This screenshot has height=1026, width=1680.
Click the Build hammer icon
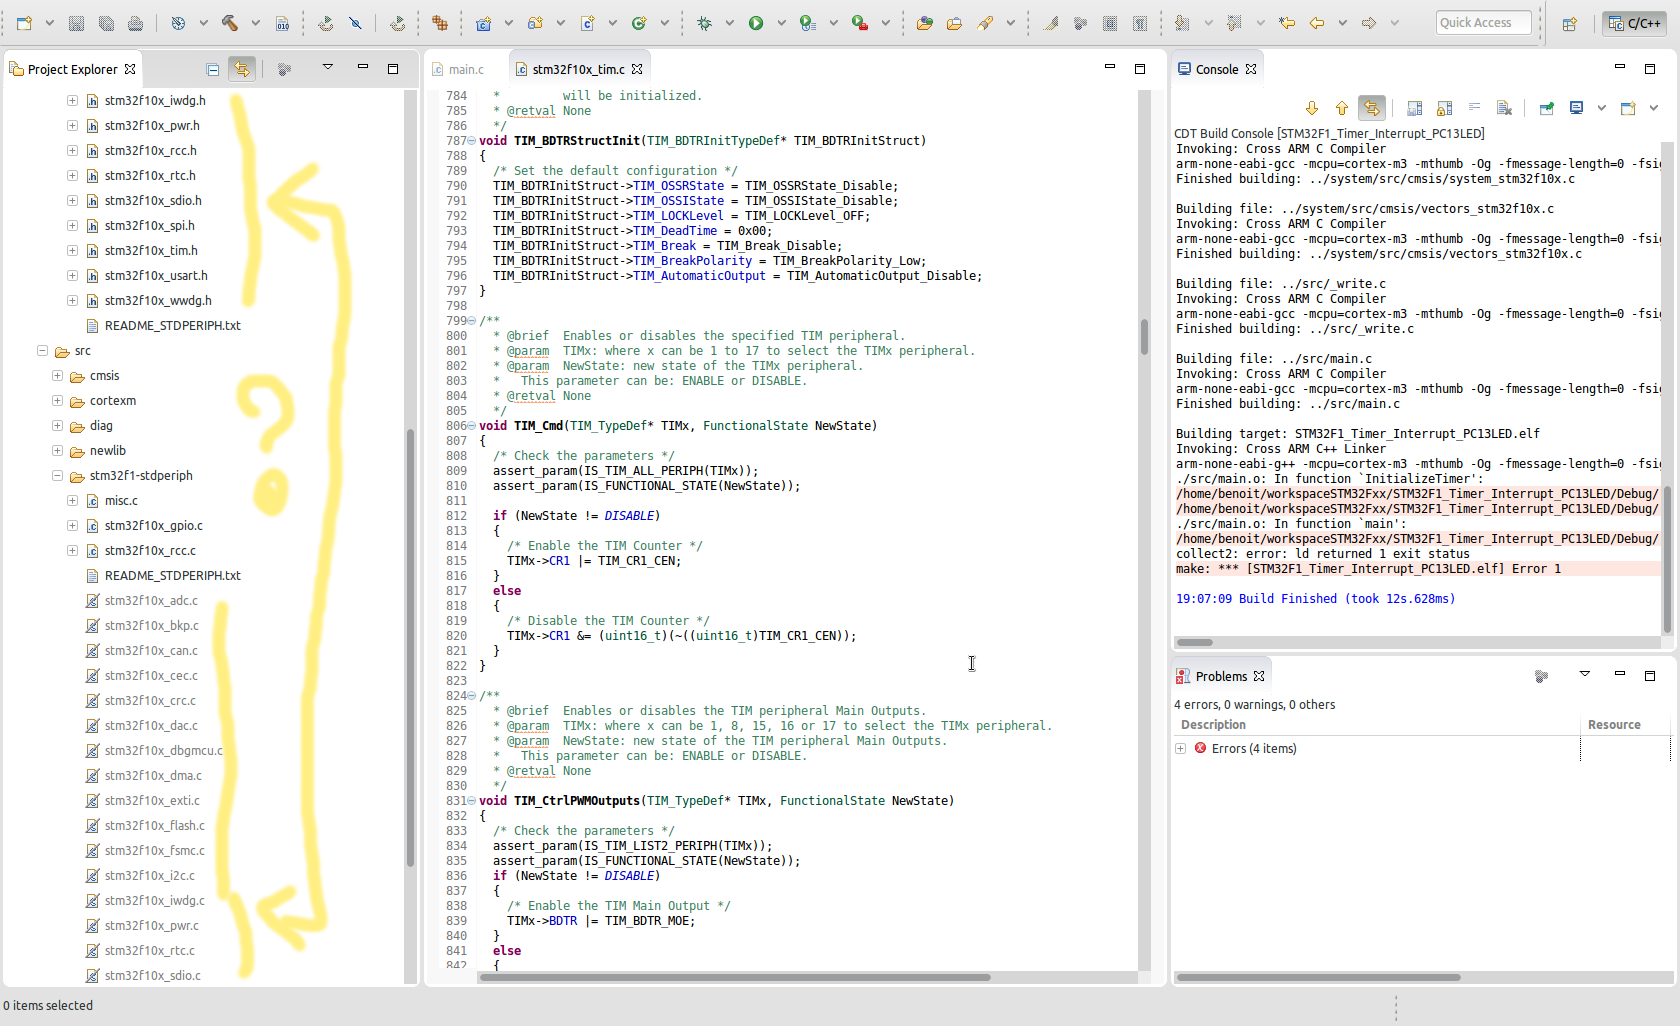(x=230, y=23)
